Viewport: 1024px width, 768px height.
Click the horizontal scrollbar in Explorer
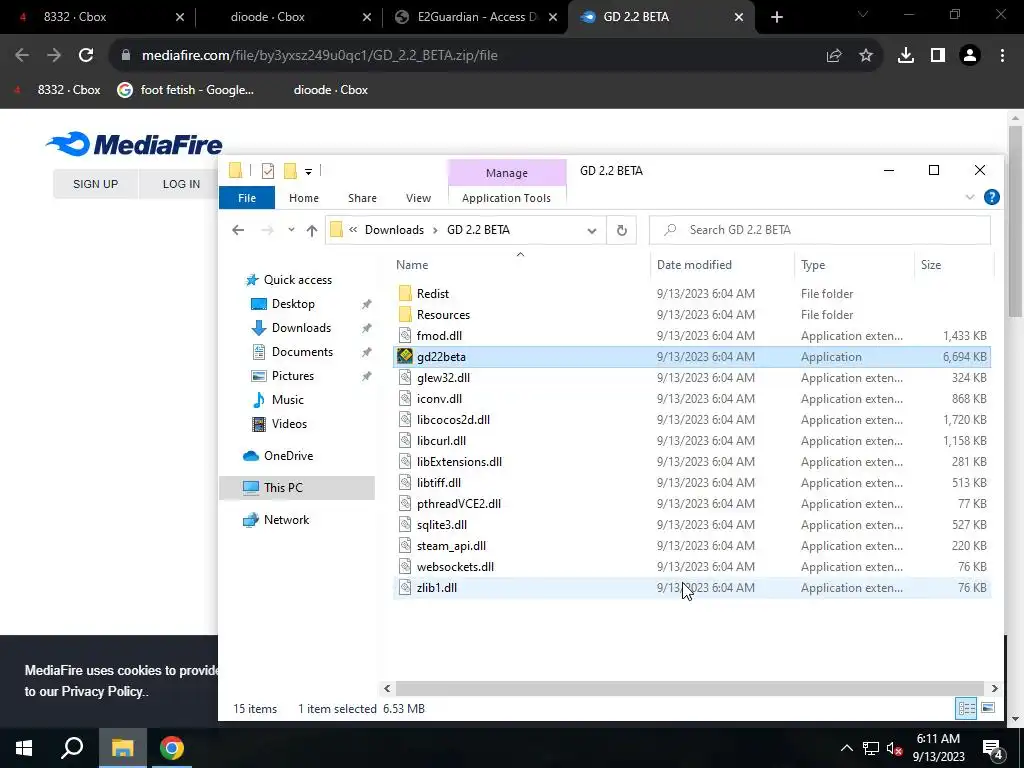[690, 688]
